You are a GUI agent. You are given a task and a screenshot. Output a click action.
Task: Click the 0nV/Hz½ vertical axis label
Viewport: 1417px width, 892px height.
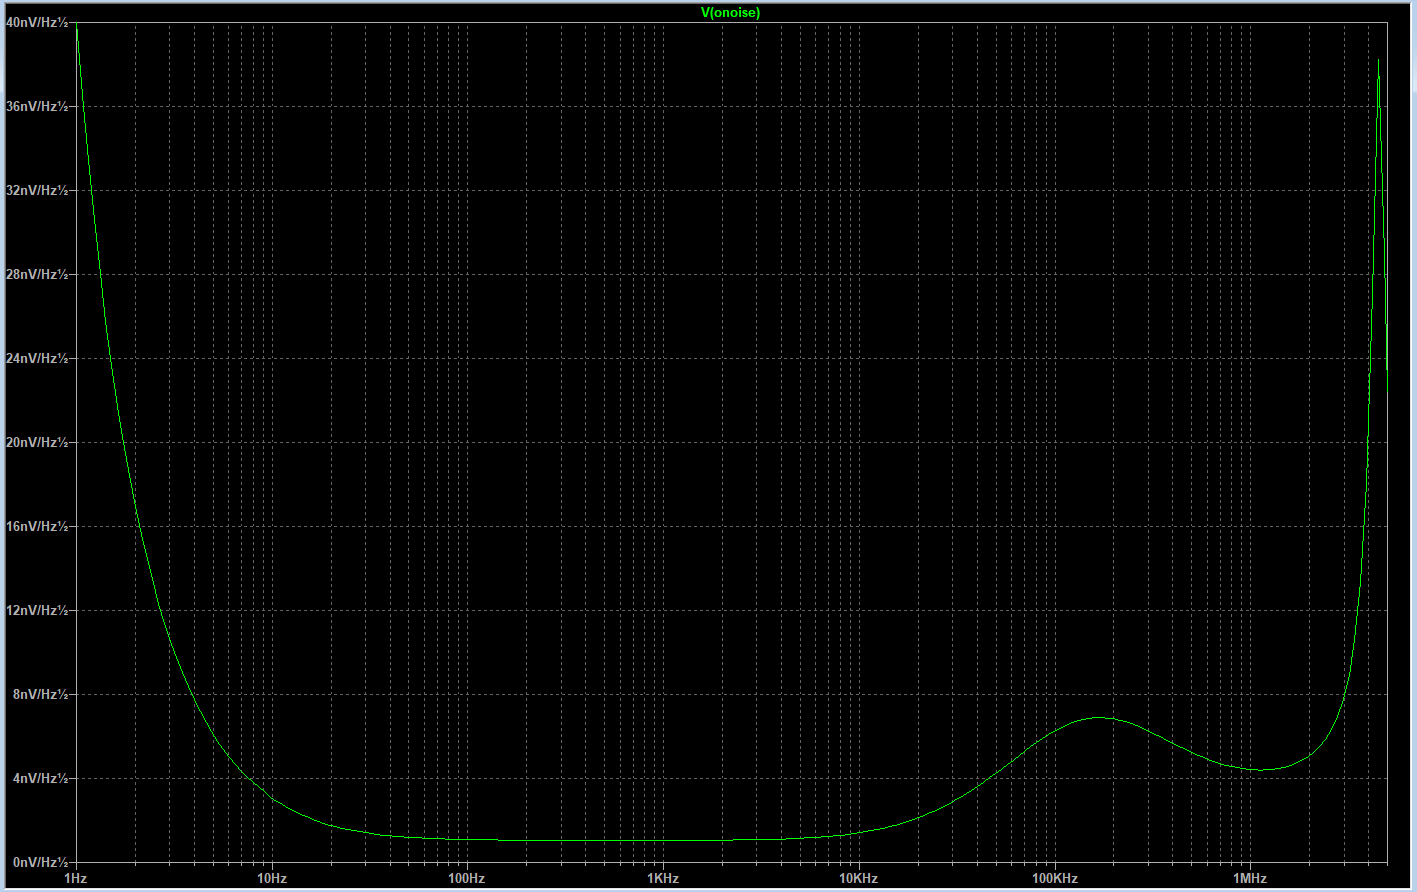41,862
